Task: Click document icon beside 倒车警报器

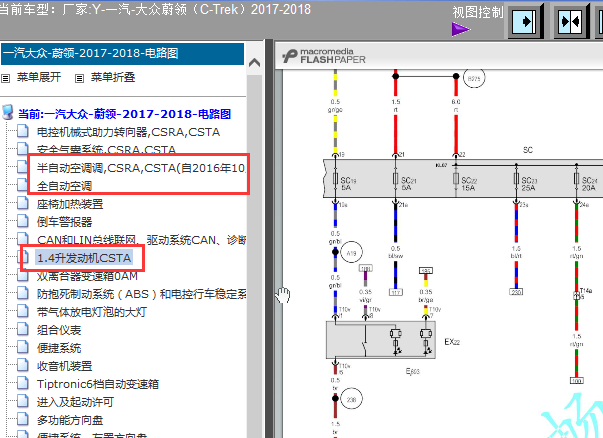Action: click(23, 221)
